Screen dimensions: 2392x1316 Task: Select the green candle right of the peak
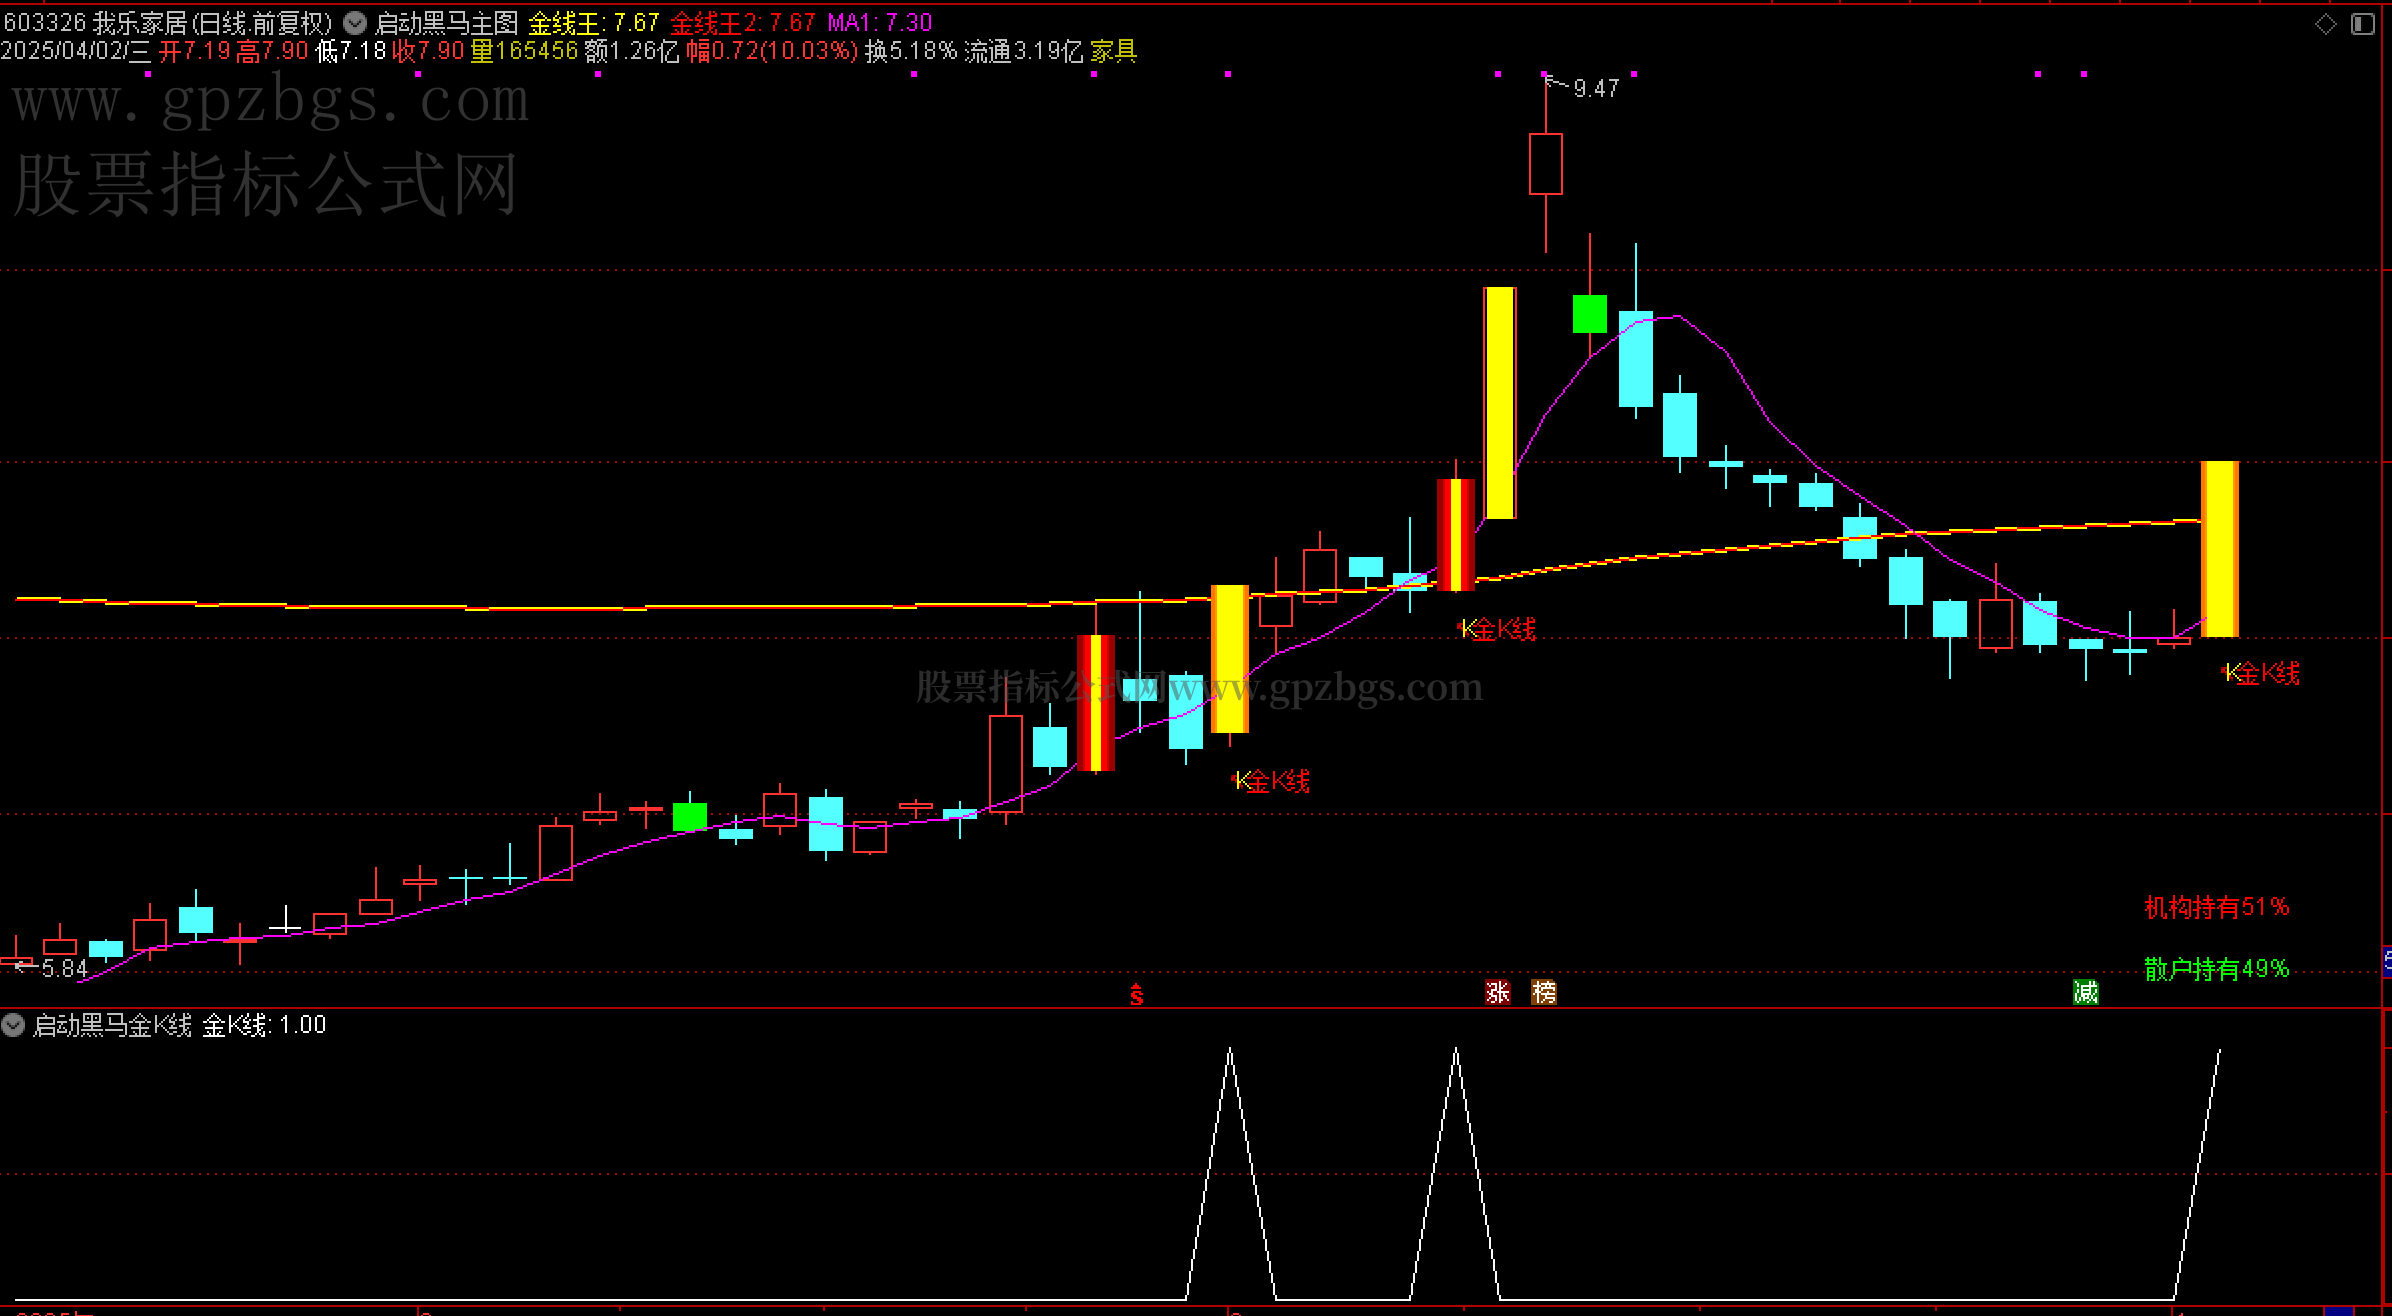[1590, 314]
